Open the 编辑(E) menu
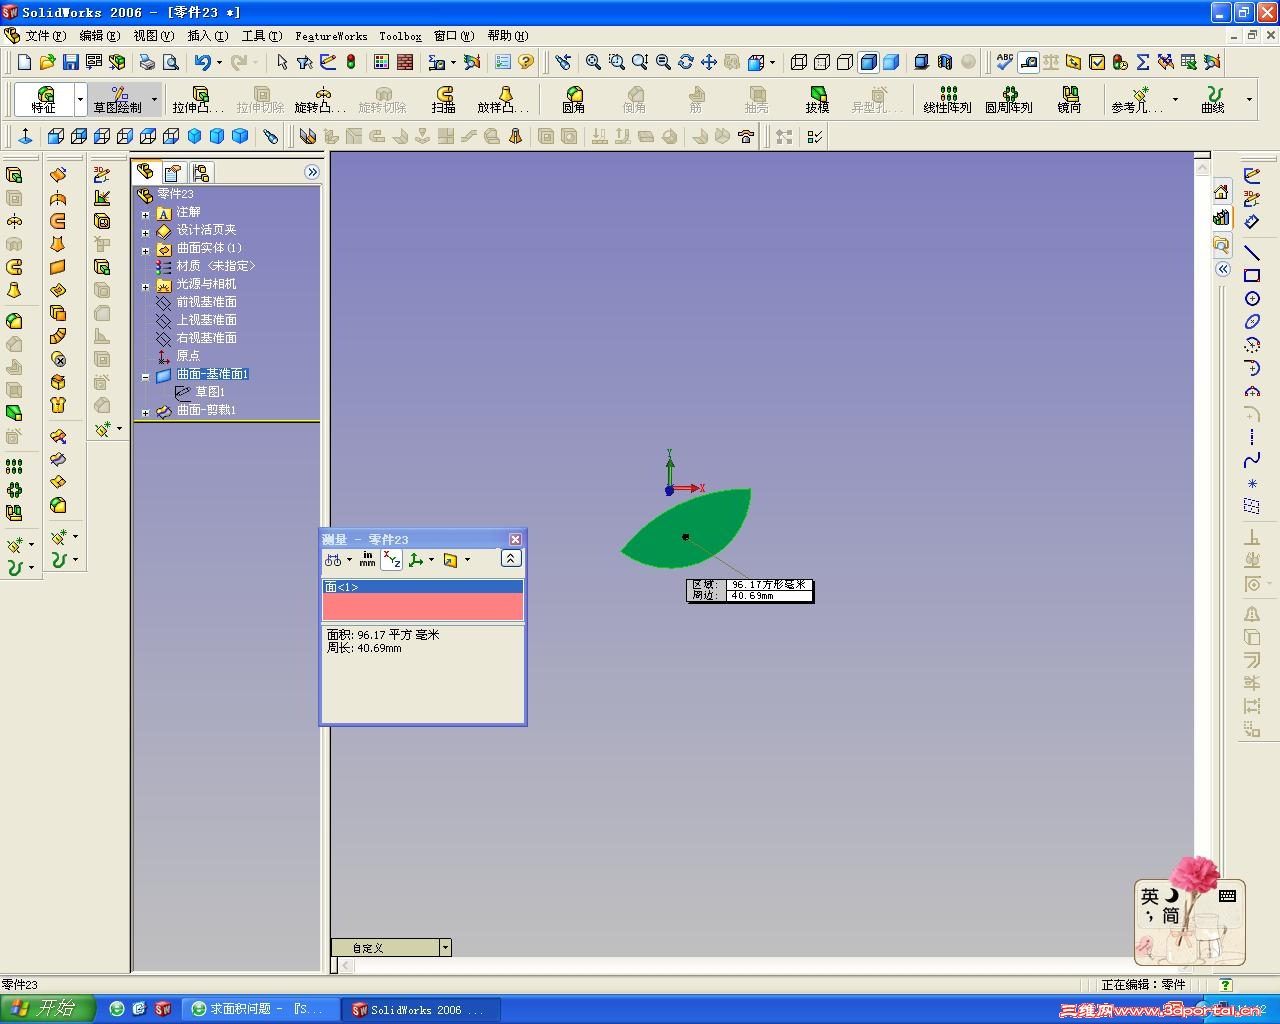This screenshot has height=1024, width=1280. point(99,36)
